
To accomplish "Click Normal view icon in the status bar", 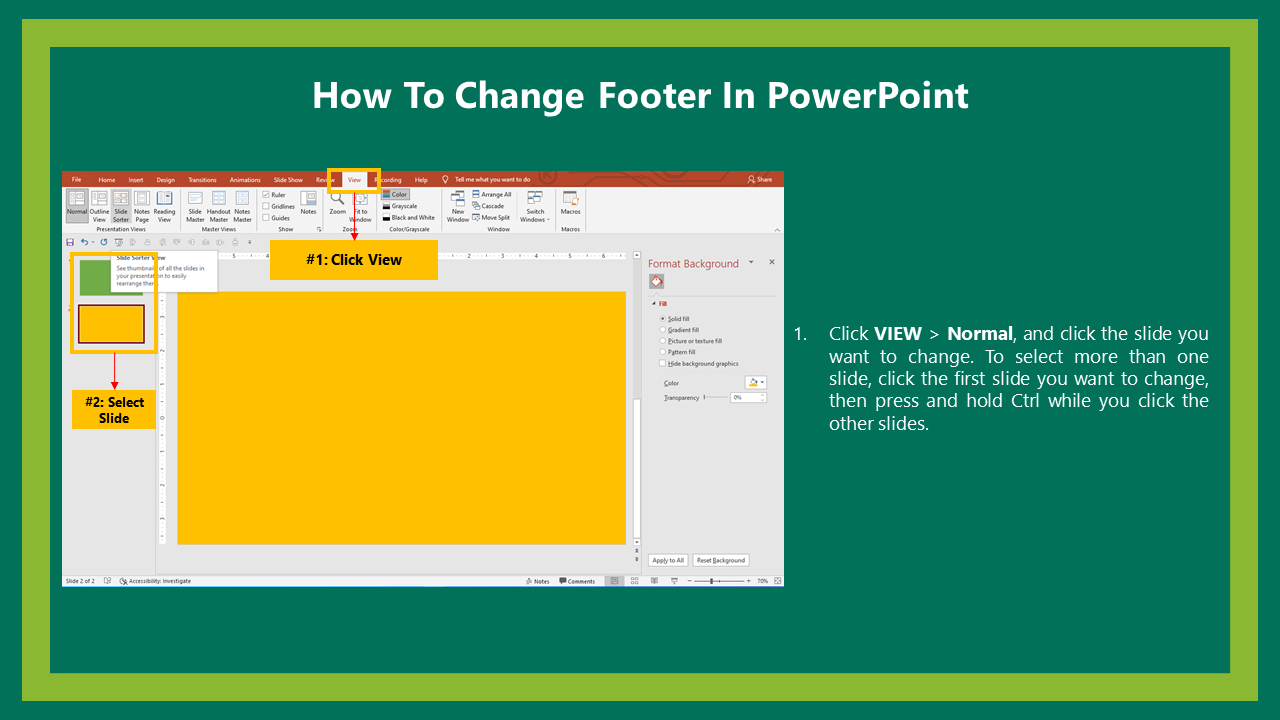I will click(614, 581).
